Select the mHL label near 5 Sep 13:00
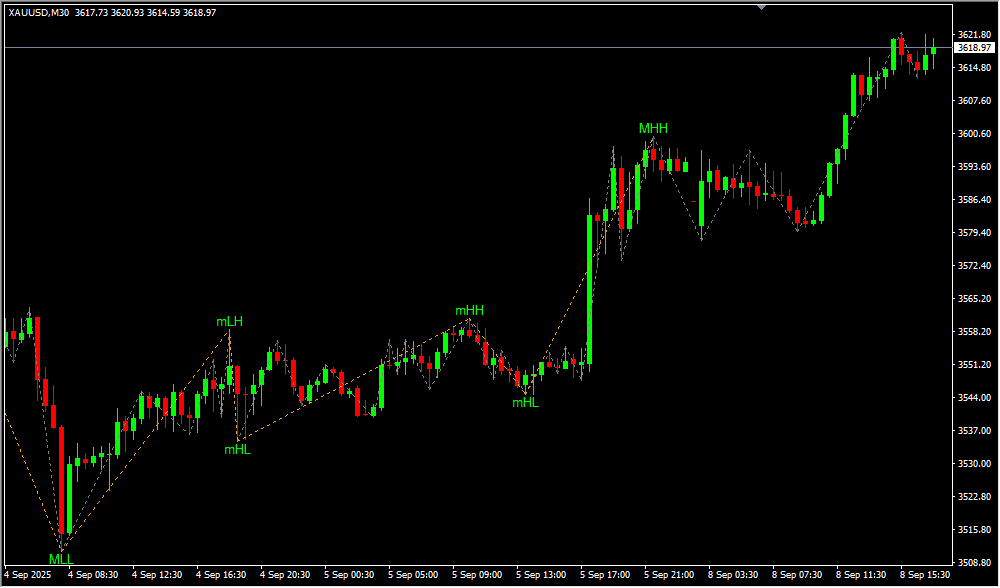This screenshot has width=1000, height=588. click(x=525, y=402)
